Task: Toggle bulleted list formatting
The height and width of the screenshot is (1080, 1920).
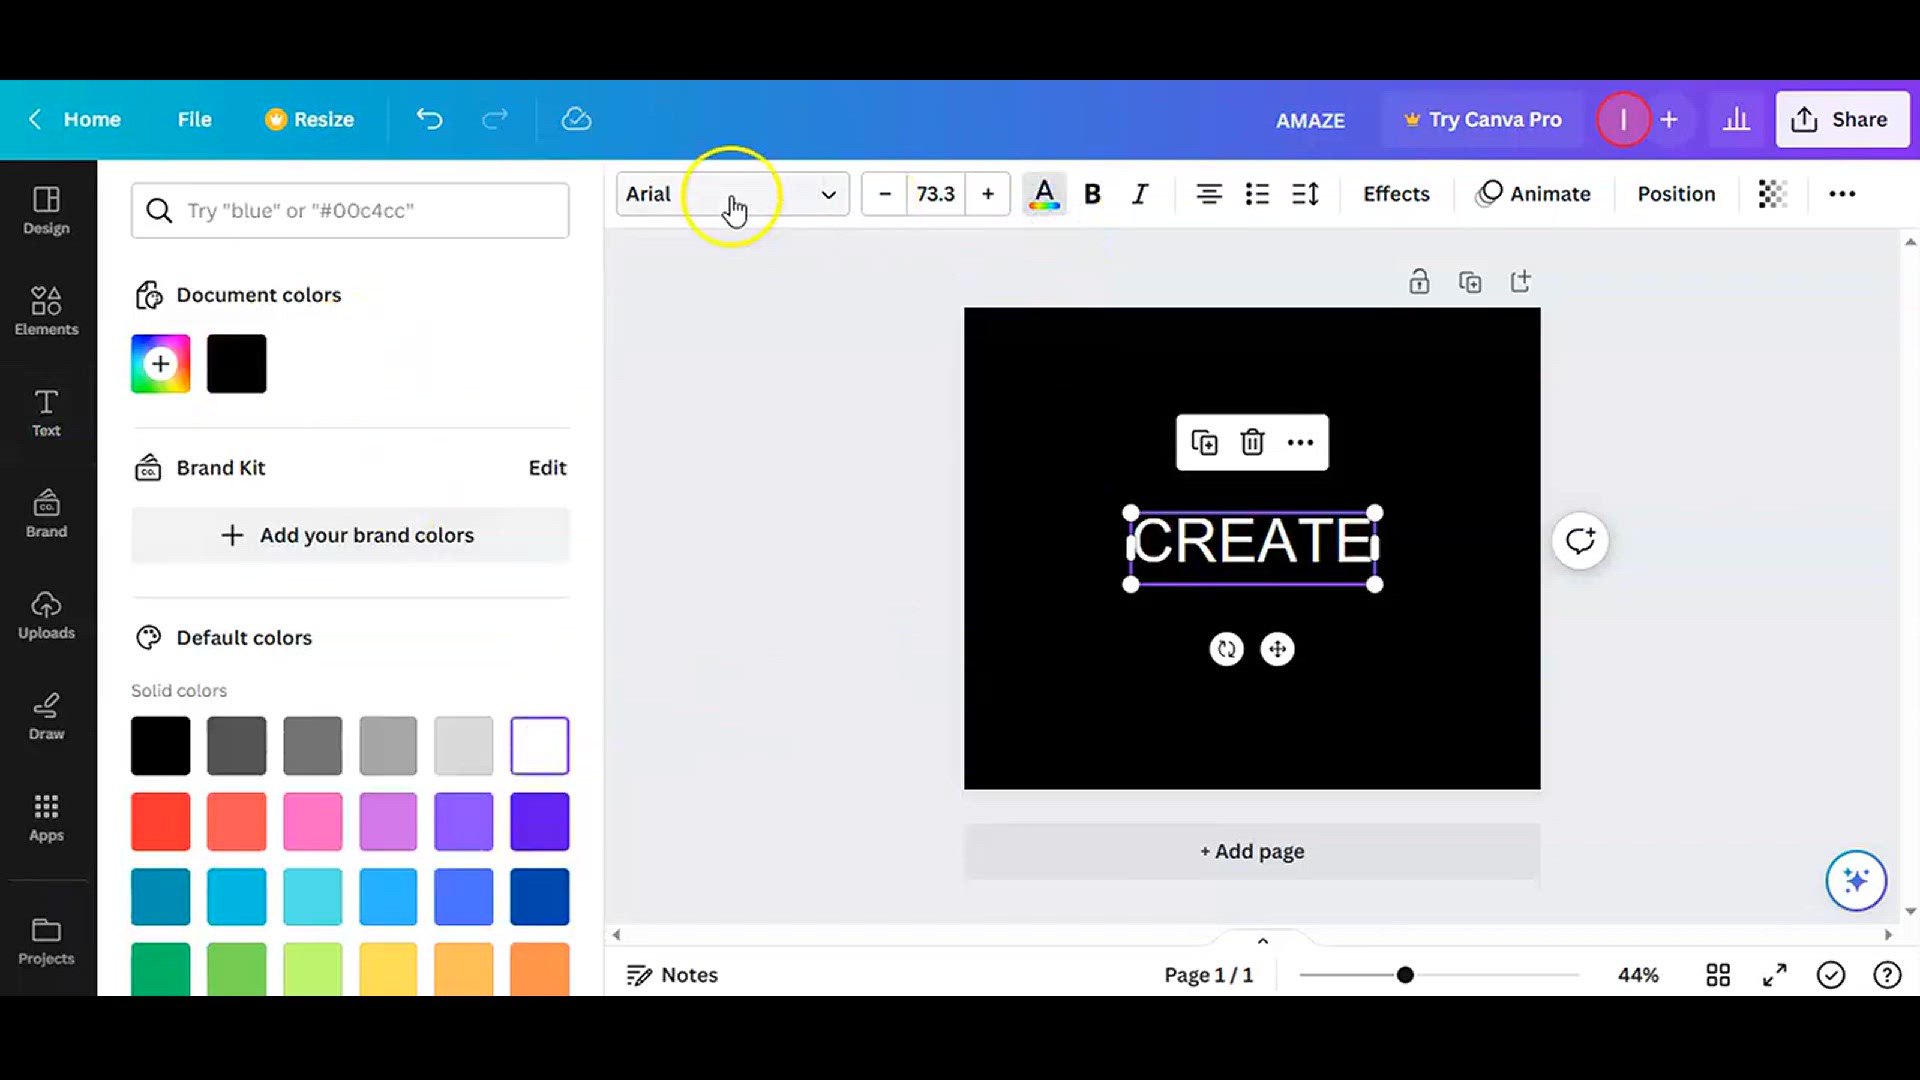Action: tap(1257, 194)
